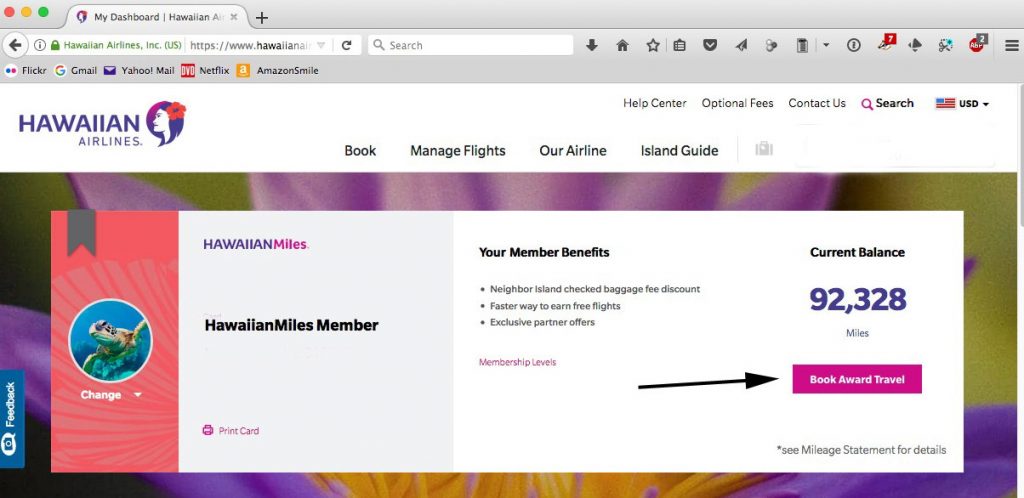
Task: Click the turtle profile picture
Action: 110,341
